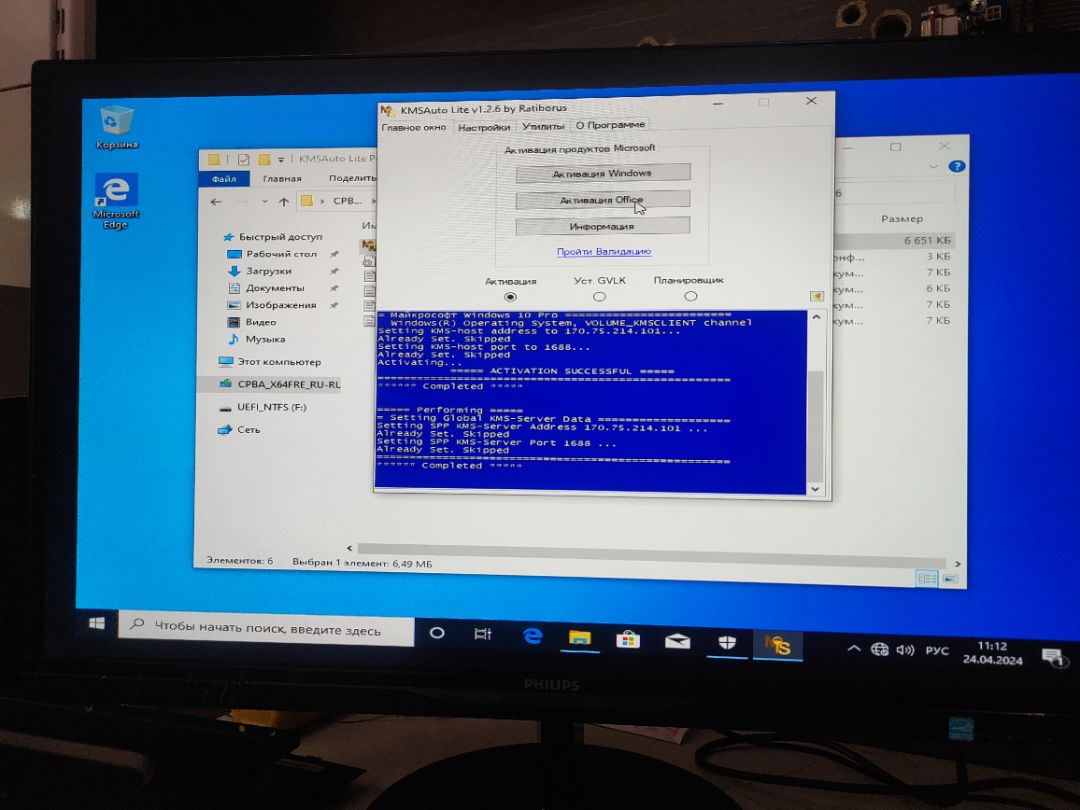This screenshot has height=810, width=1080.
Task: Open the Настройки tab in KMSAuto
Action: (484, 127)
